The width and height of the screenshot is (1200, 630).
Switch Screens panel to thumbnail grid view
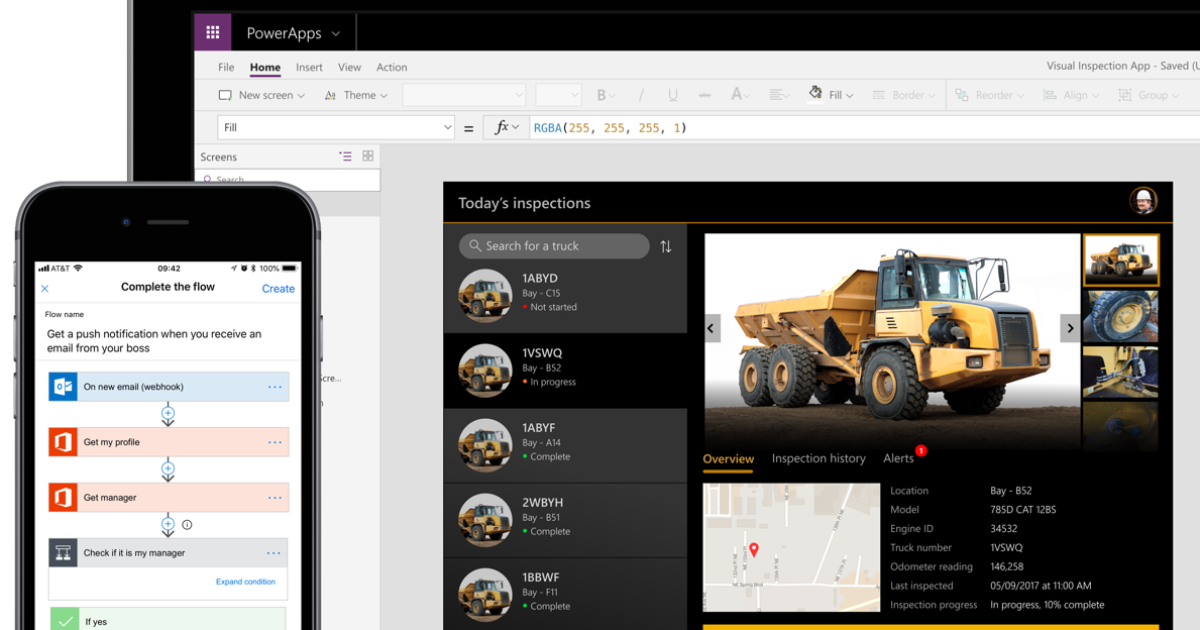(x=368, y=156)
